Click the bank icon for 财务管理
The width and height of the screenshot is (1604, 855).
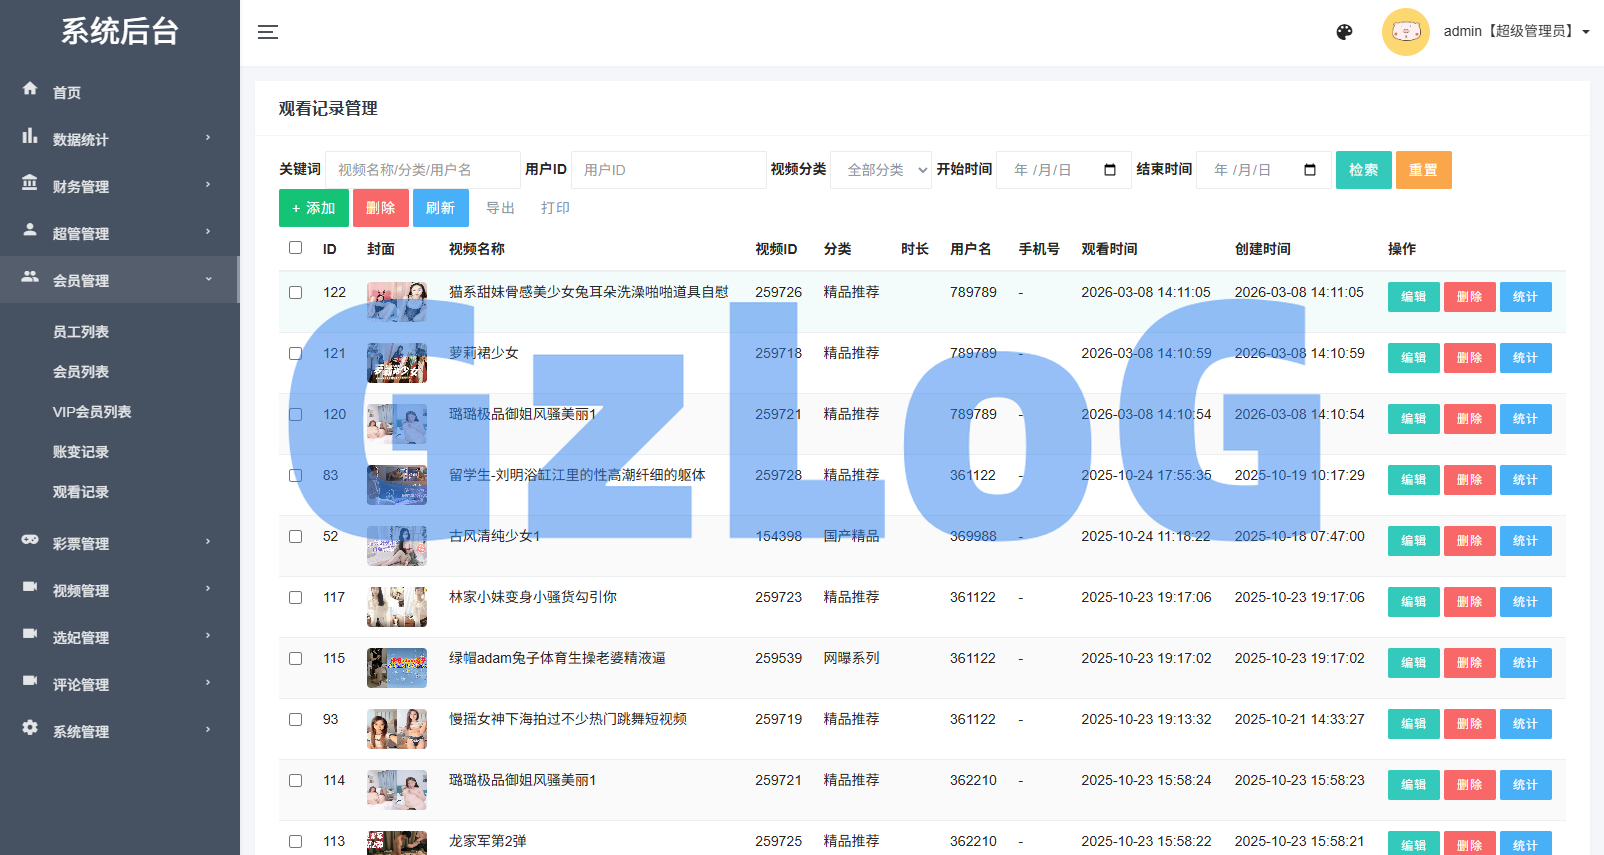[x=30, y=183]
